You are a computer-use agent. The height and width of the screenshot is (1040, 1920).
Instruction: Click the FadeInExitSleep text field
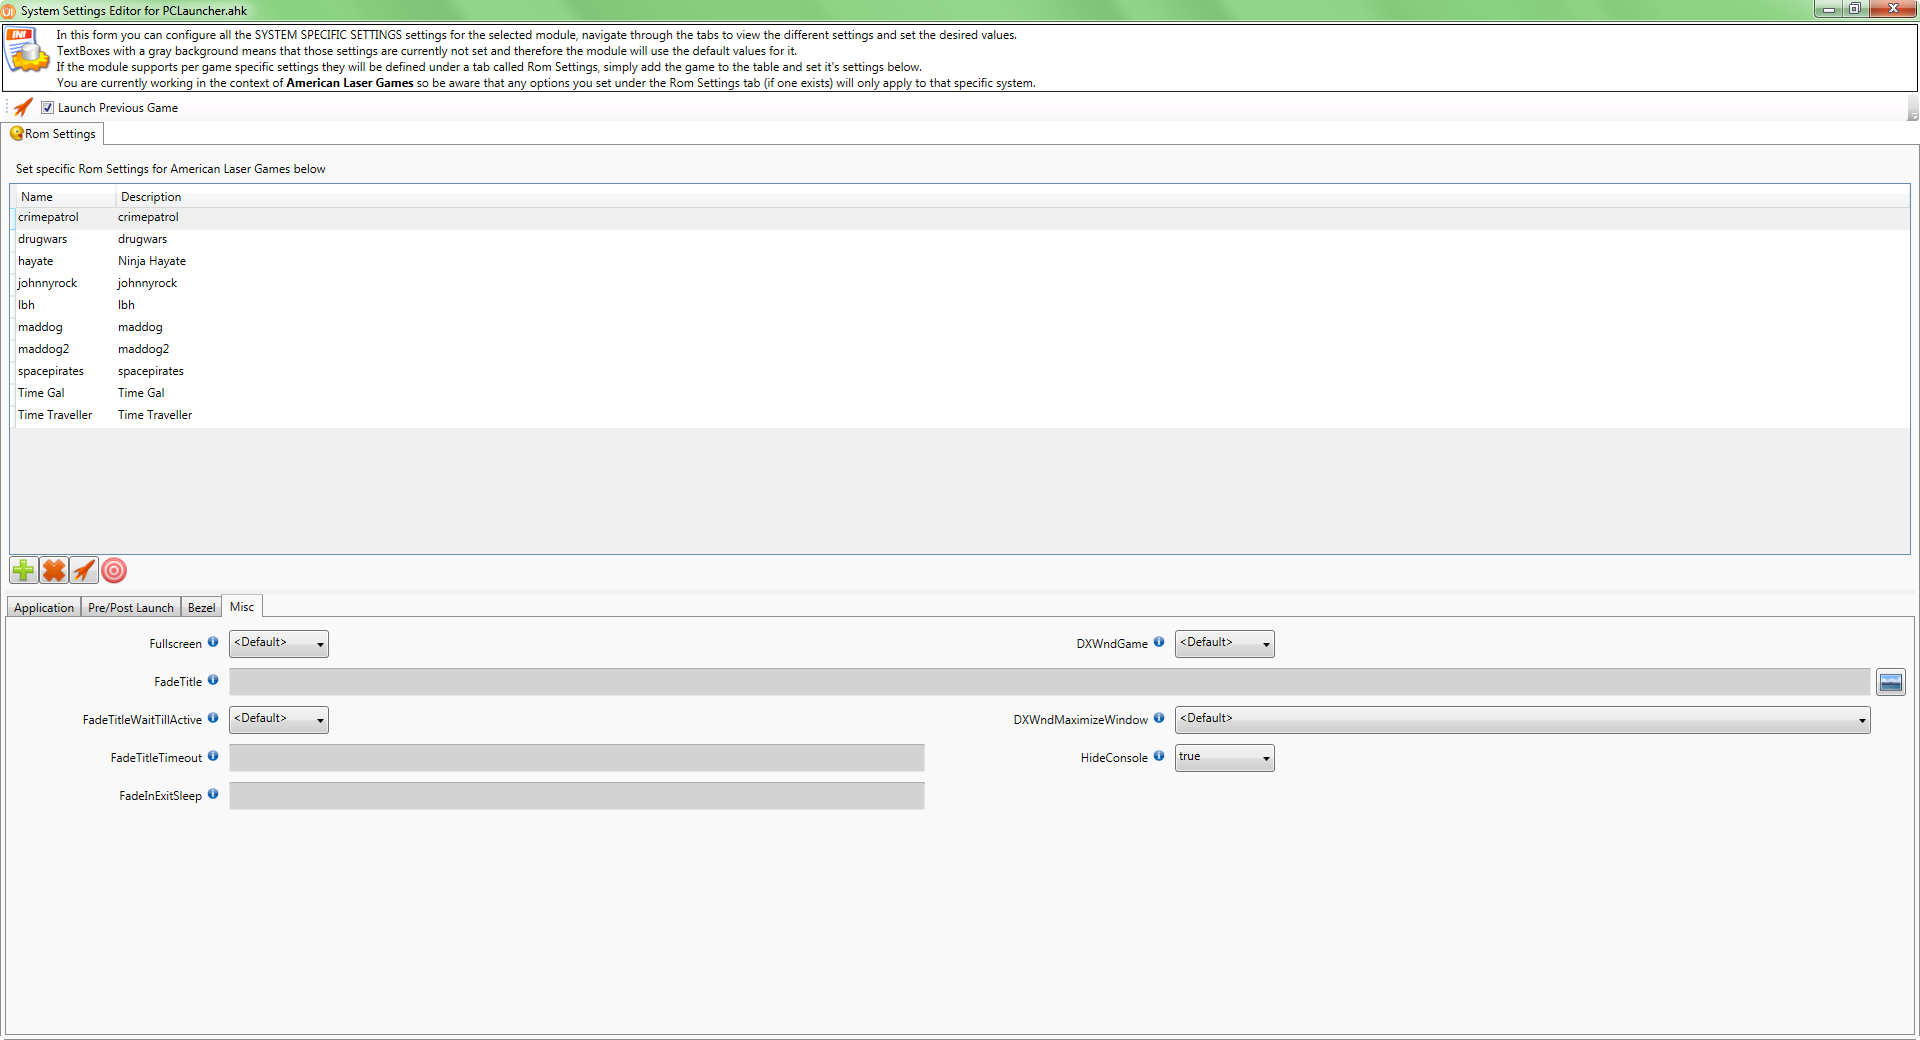576,796
